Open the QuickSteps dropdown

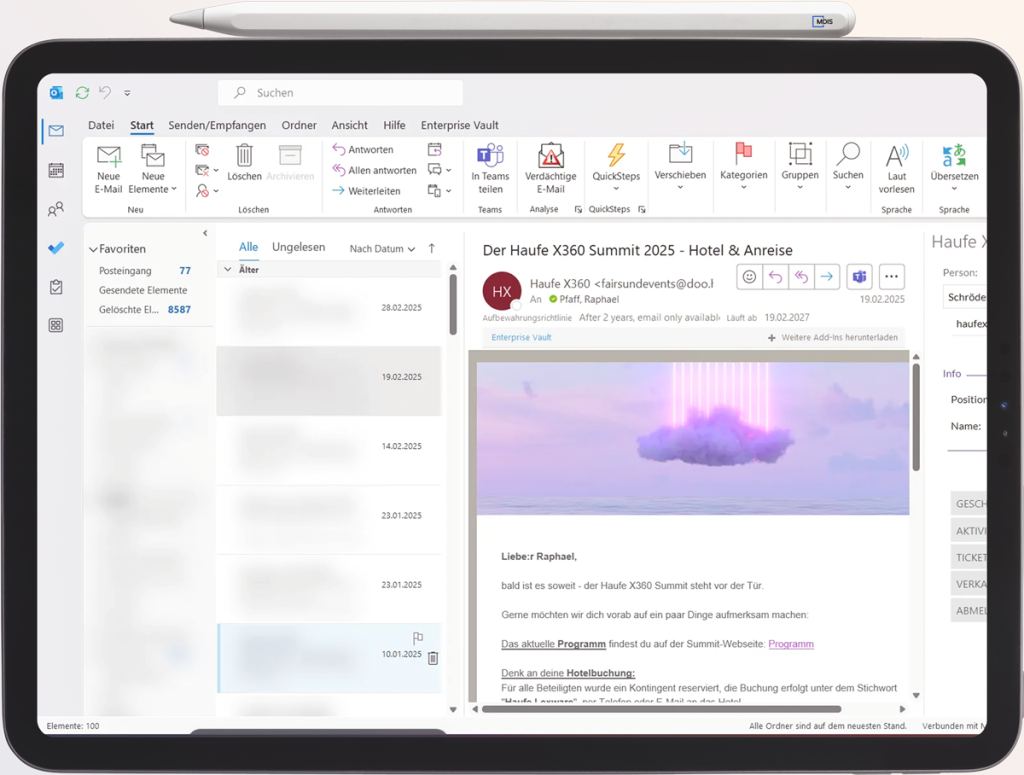coord(616,187)
